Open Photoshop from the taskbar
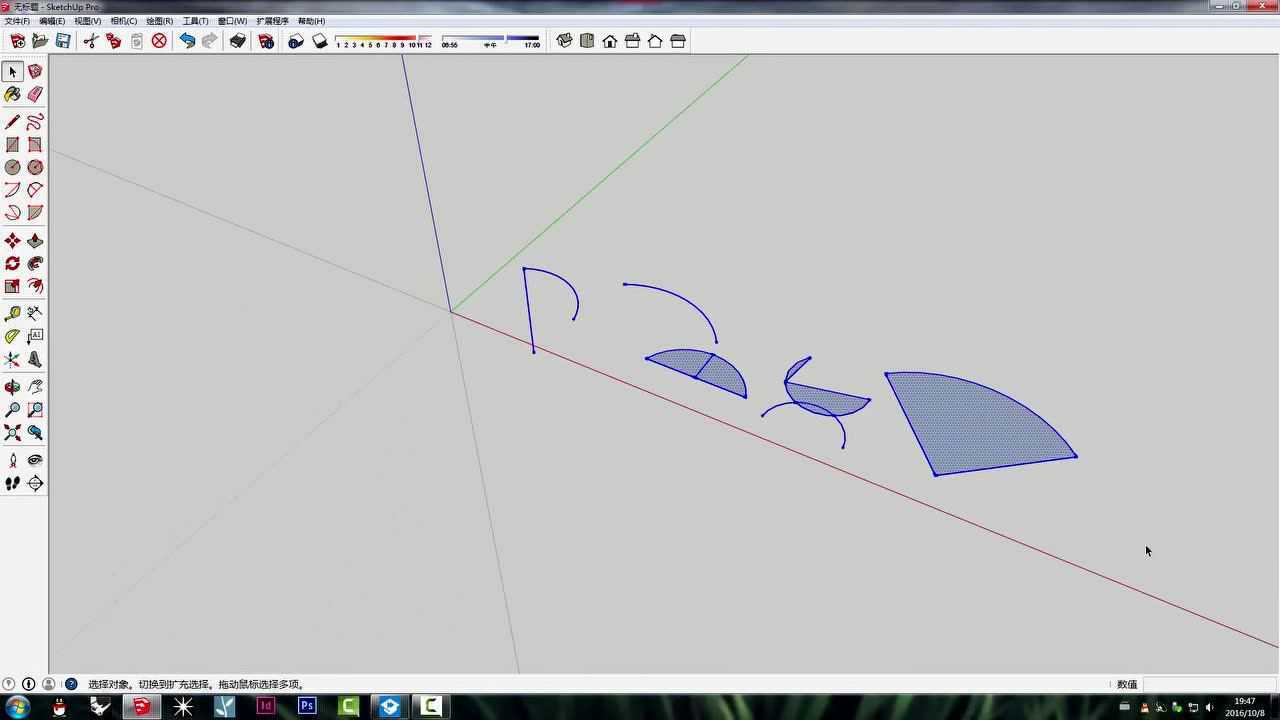 pyautogui.click(x=307, y=706)
